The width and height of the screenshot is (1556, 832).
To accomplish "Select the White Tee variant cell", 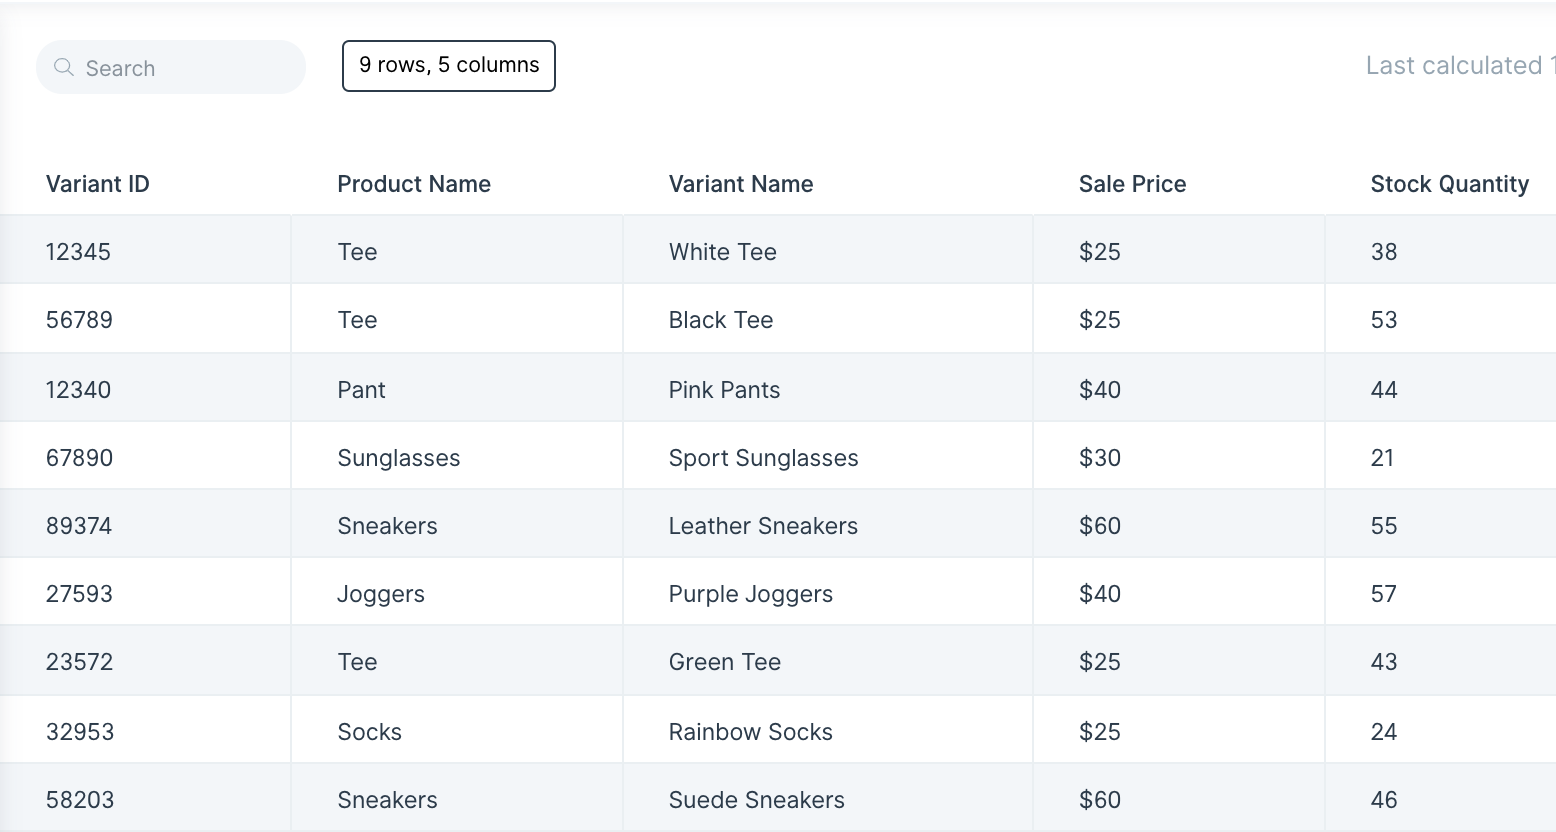I will coord(828,251).
